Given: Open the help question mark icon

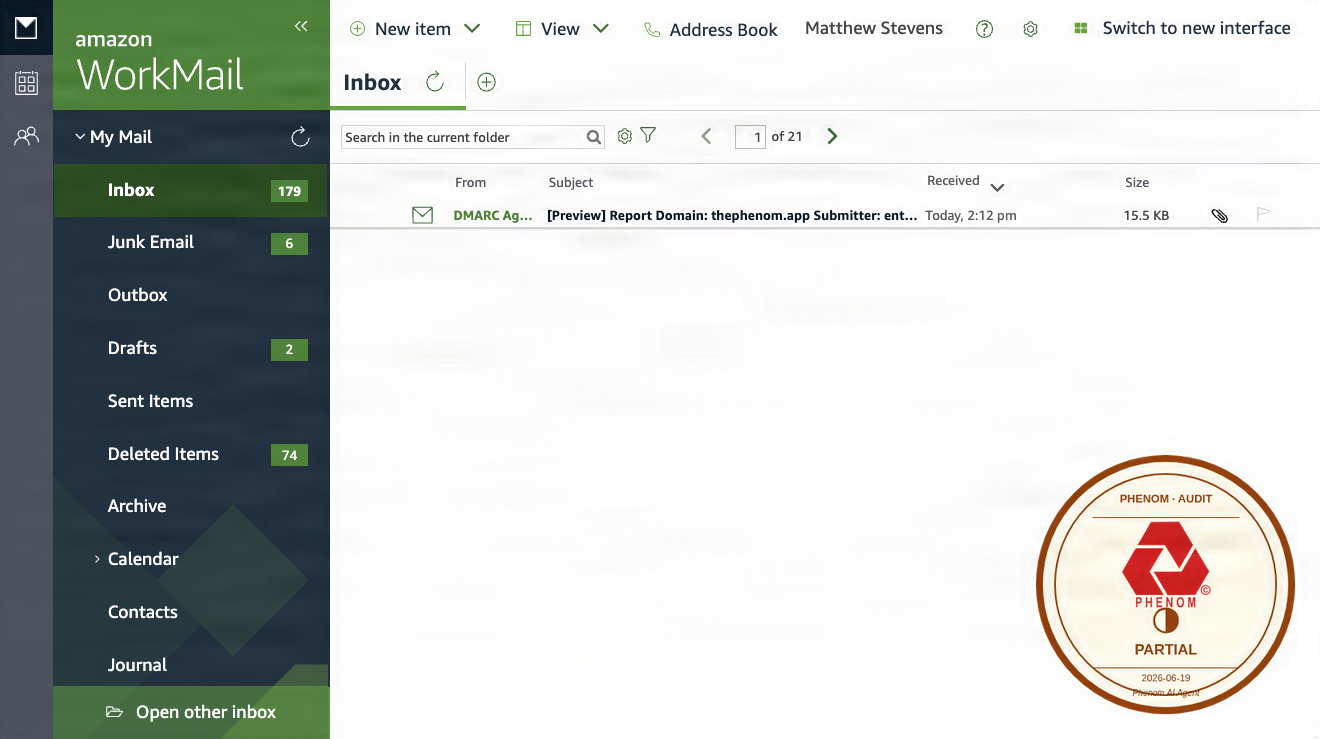Looking at the screenshot, I should [x=984, y=29].
